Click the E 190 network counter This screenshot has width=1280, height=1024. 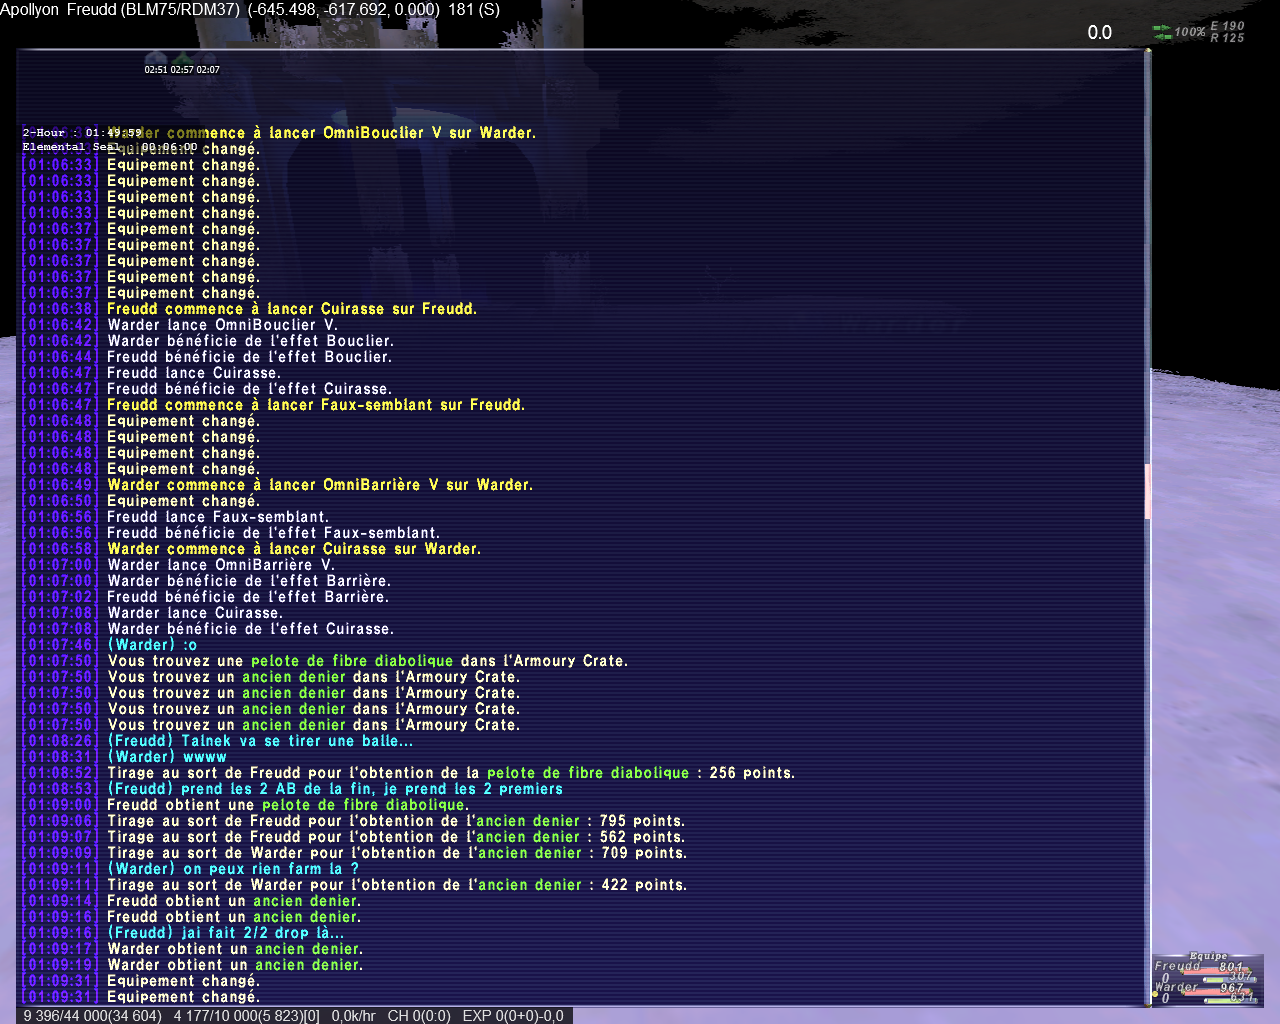[1227, 26]
